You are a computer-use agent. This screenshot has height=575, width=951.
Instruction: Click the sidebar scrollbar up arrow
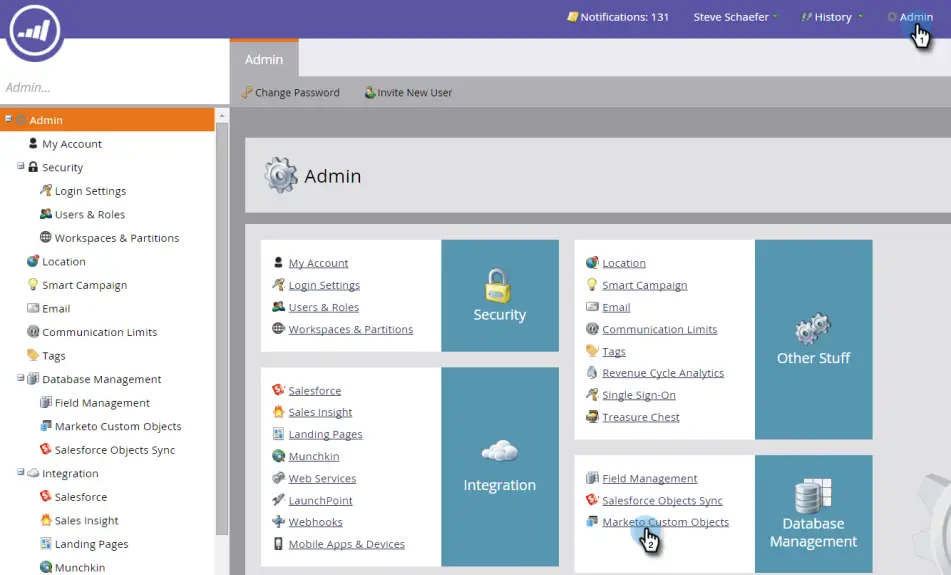click(x=221, y=115)
